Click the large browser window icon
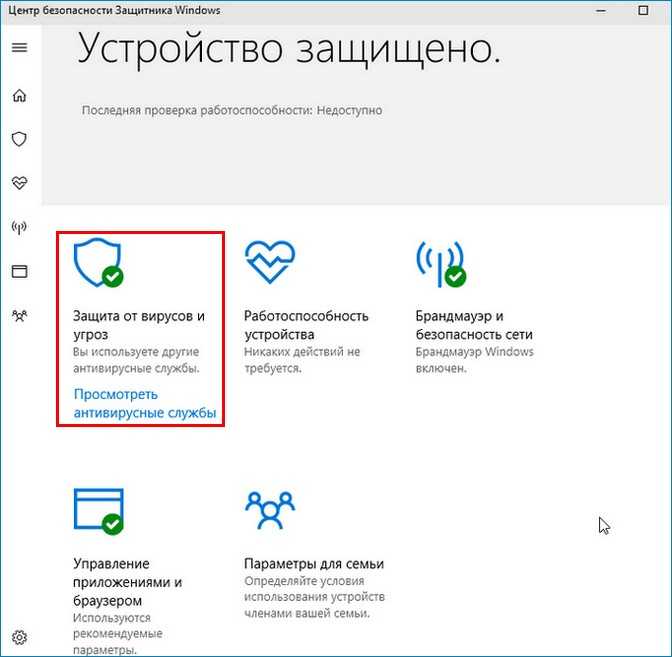The height and width of the screenshot is (657, 672). (99, 511)
